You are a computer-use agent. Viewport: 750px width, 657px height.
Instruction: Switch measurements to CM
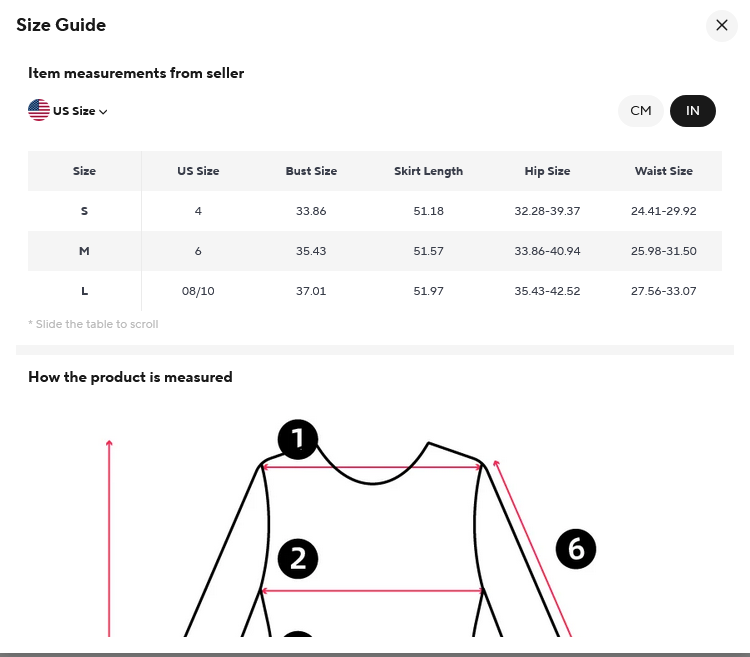click(641, 111)
